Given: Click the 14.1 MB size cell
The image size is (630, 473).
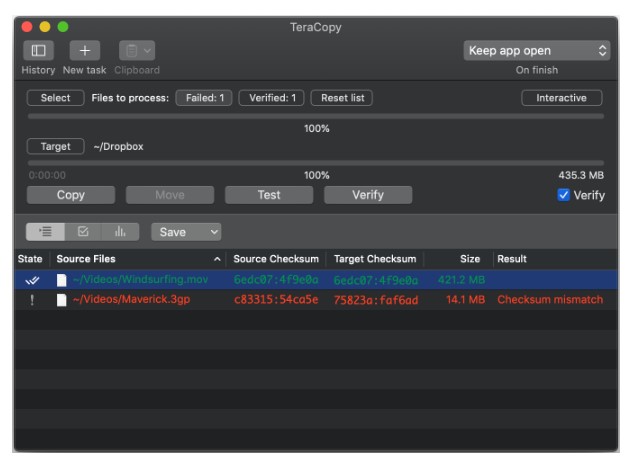Looking at the screenshot, I should pyautogui.click(x=465, y=300).
